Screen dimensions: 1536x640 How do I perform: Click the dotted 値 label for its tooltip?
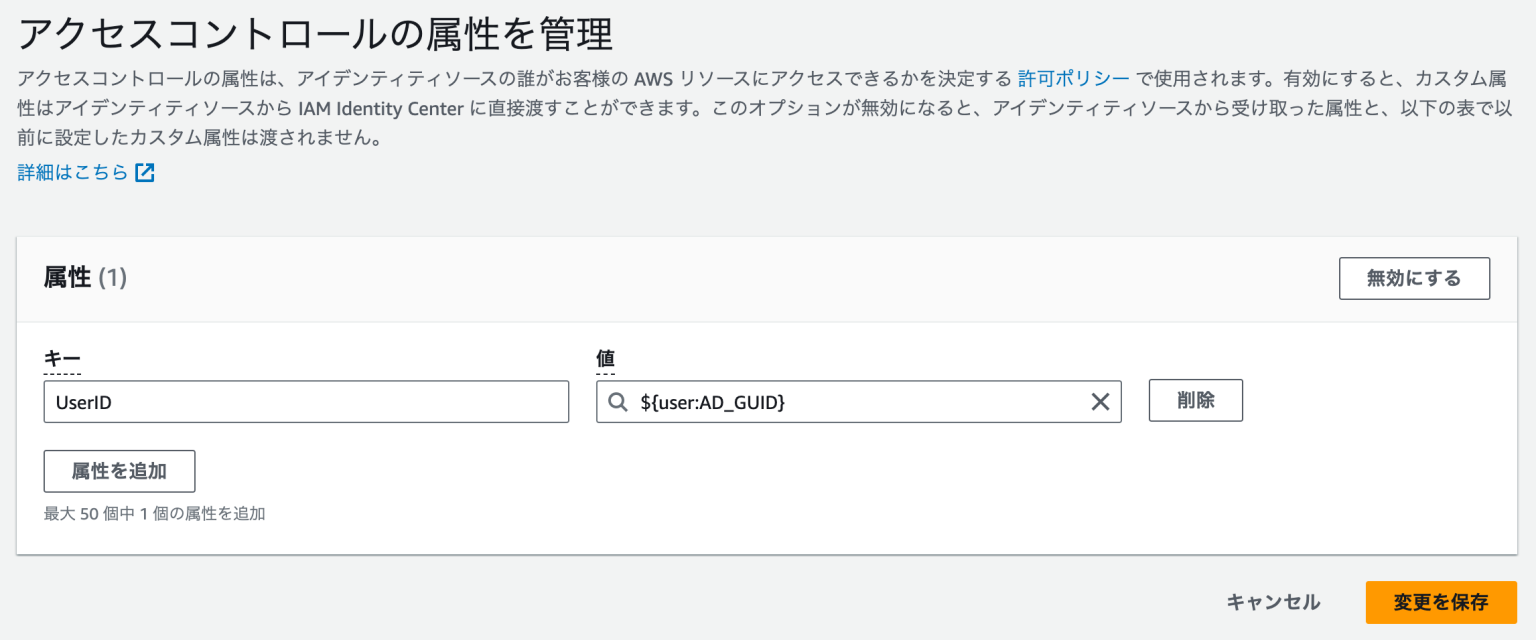[x=604, y=358]
